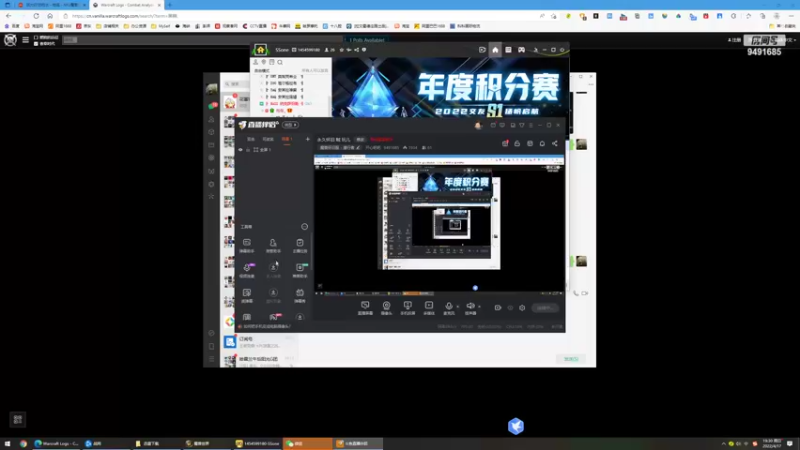The width and height of the screenshot is (800, 450).
Task: Switch to the second scene tab in the streaming app
Action: pyautogui.click(x=268, y=139)
